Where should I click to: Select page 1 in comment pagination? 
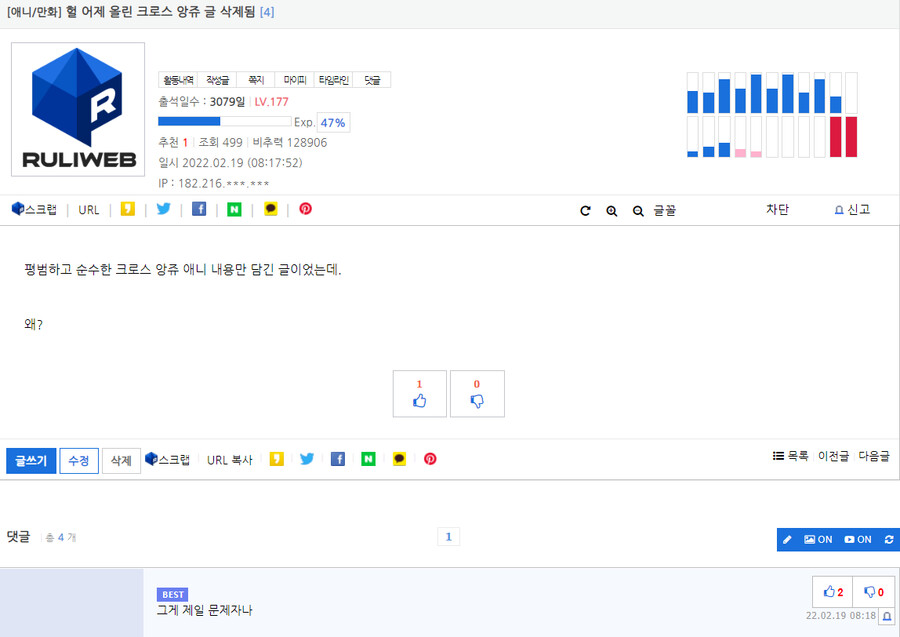pos(449,536)
